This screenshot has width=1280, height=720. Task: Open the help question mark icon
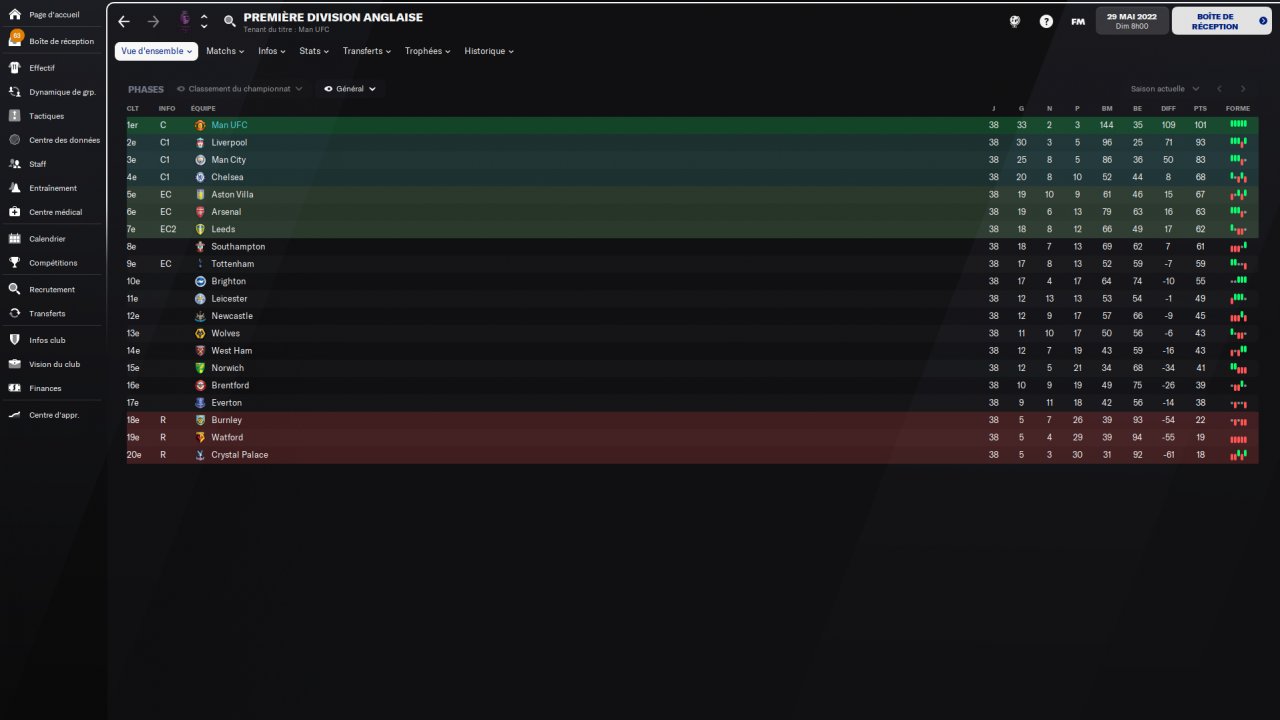point(1046,21)
